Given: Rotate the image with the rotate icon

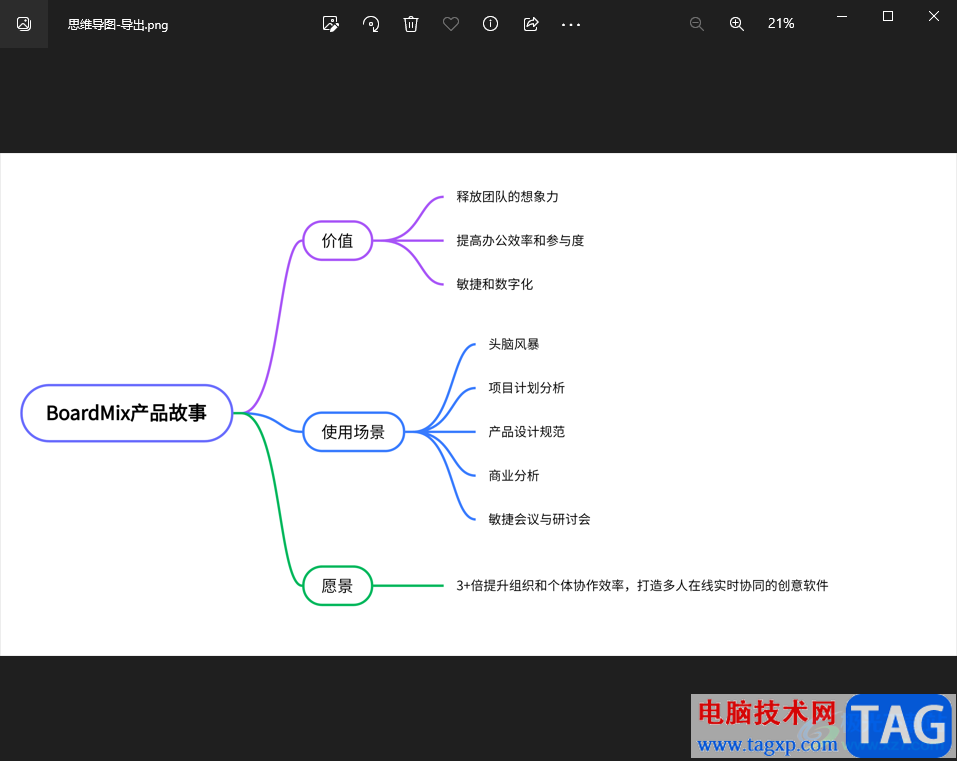Looking at the screenshot, I should click(x=370, y=24).
